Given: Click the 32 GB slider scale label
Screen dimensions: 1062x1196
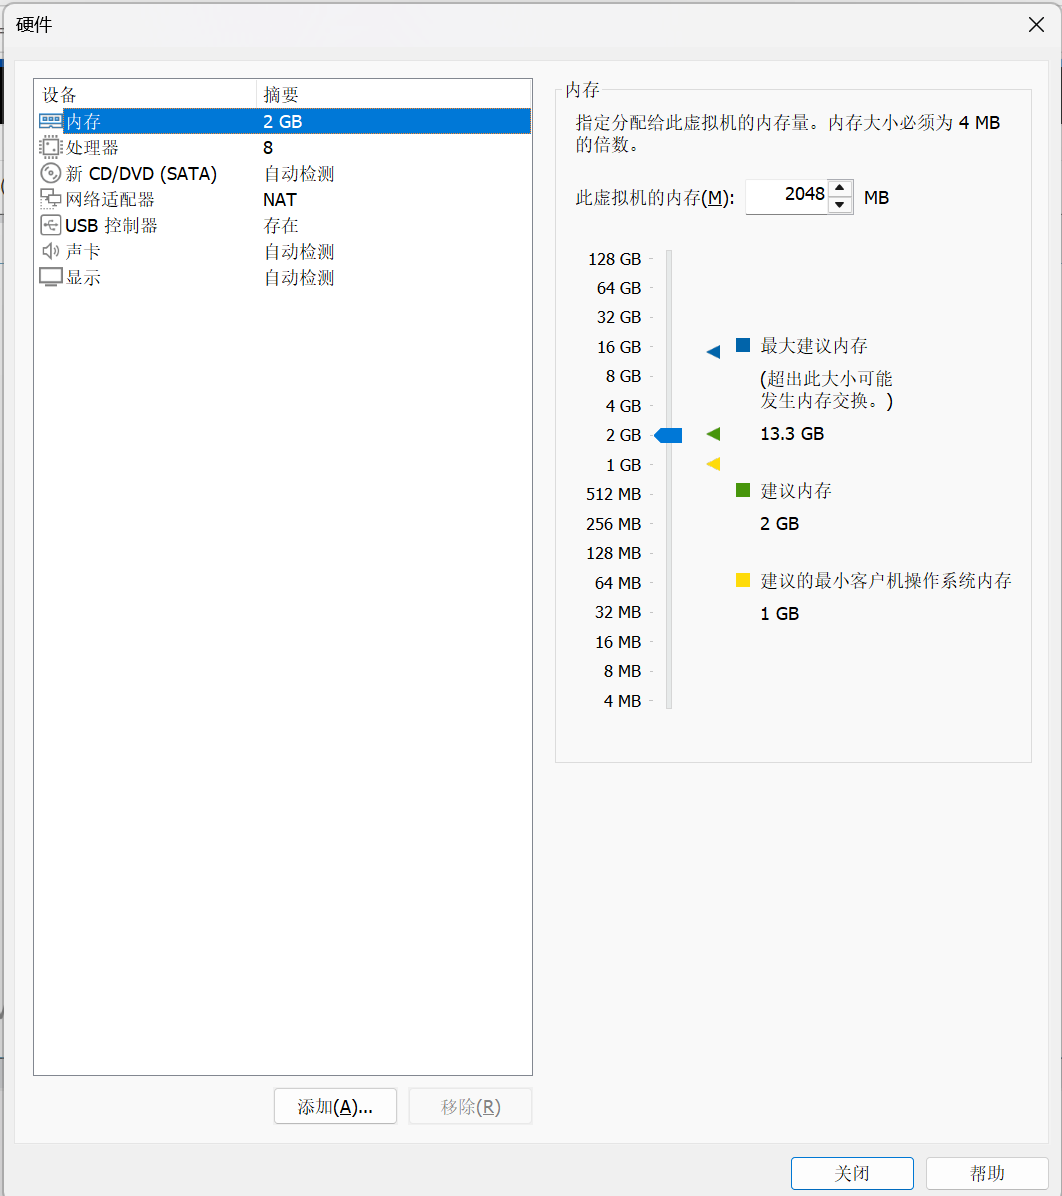Looking at the screenshot, I should (x=619, y=317).
